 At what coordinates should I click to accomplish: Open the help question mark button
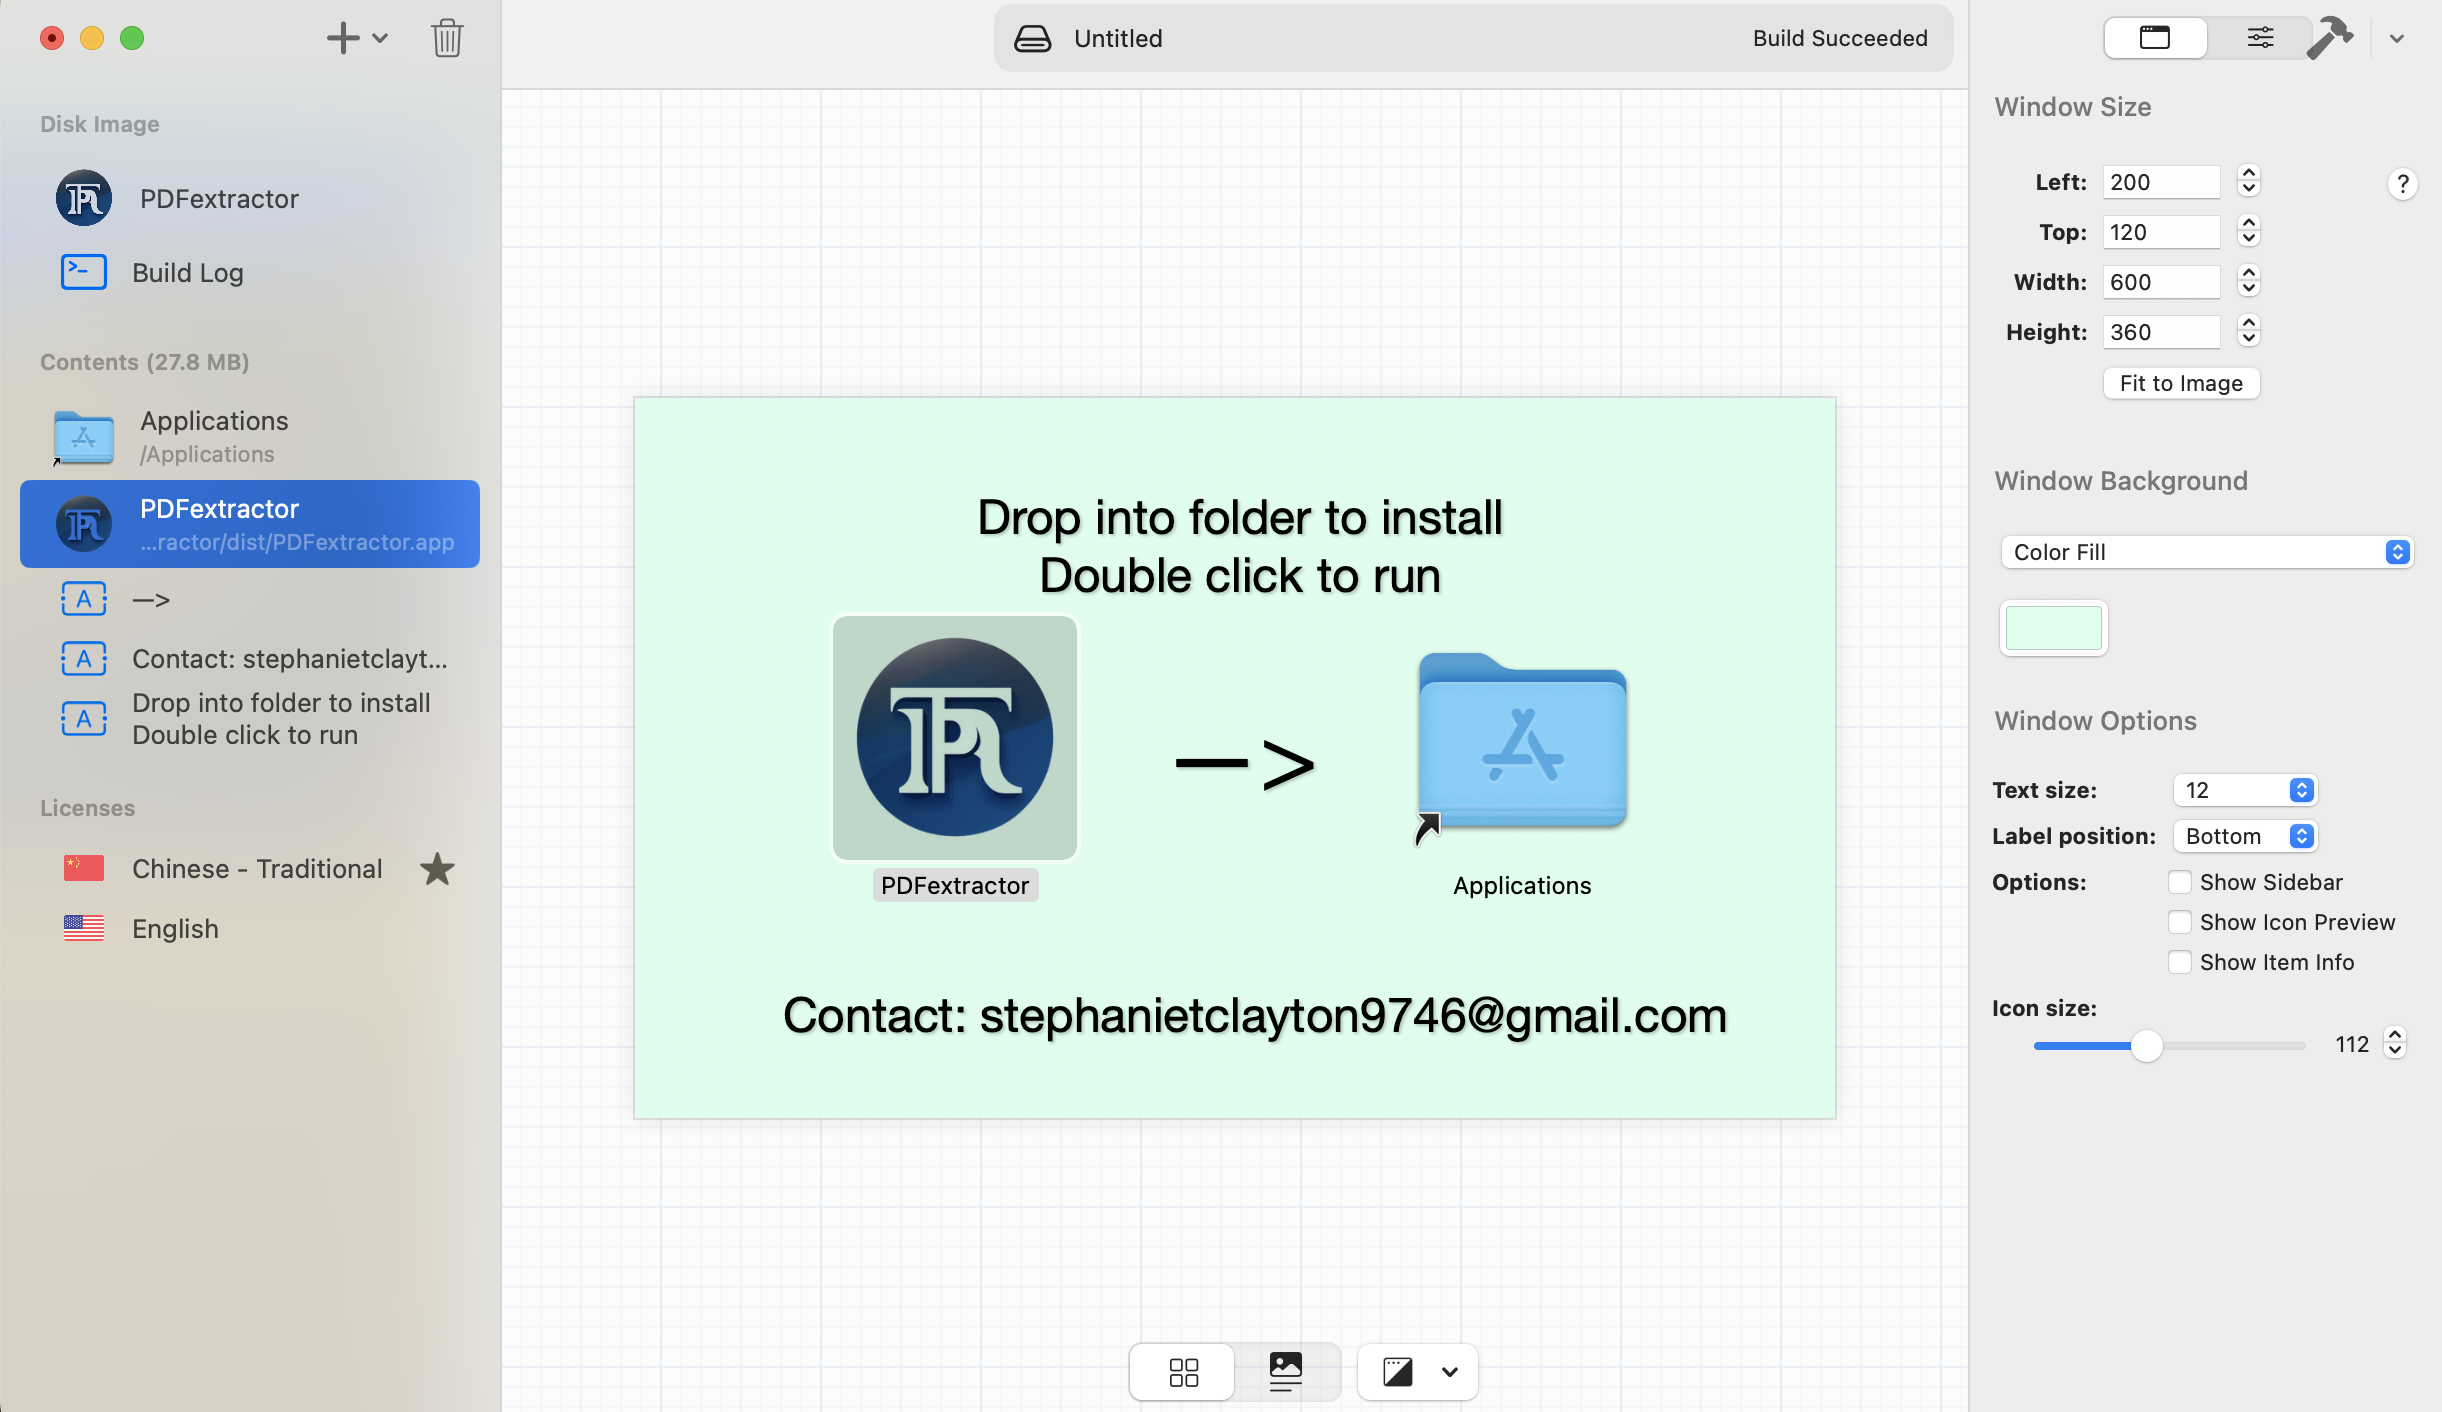click(x=2402, y=184)
